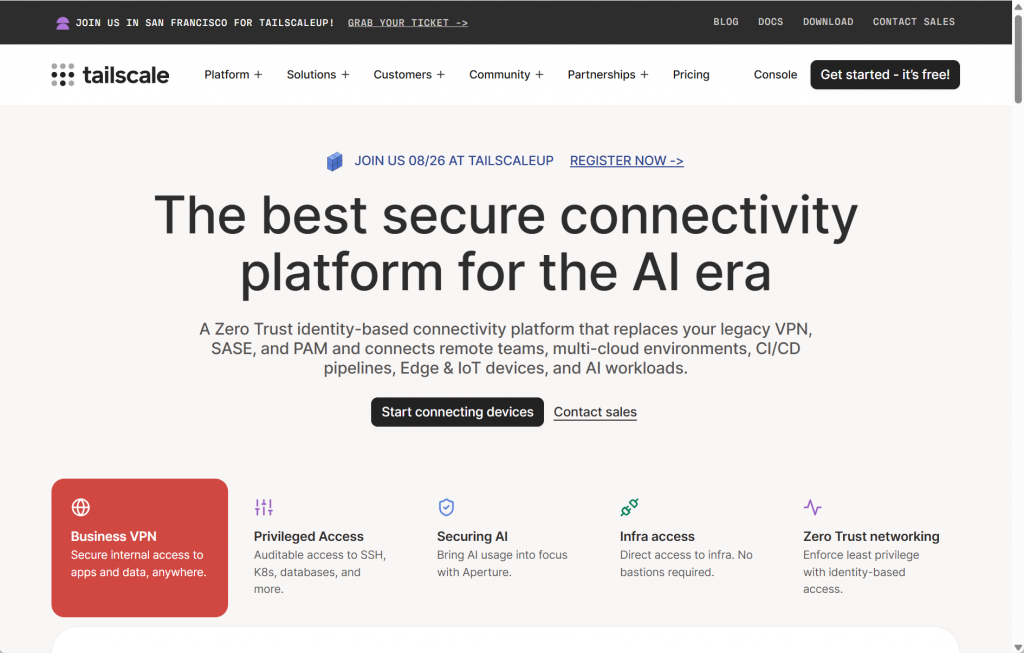Expand the Platform menu
The image size is (1024, 653).
[233, 74]
